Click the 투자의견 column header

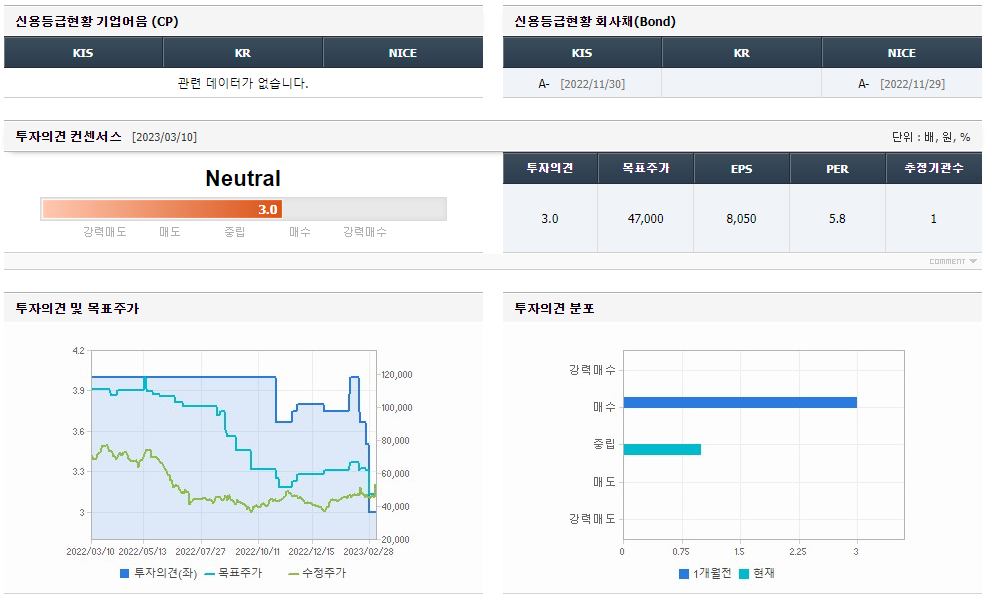click(x=550, y=168)
